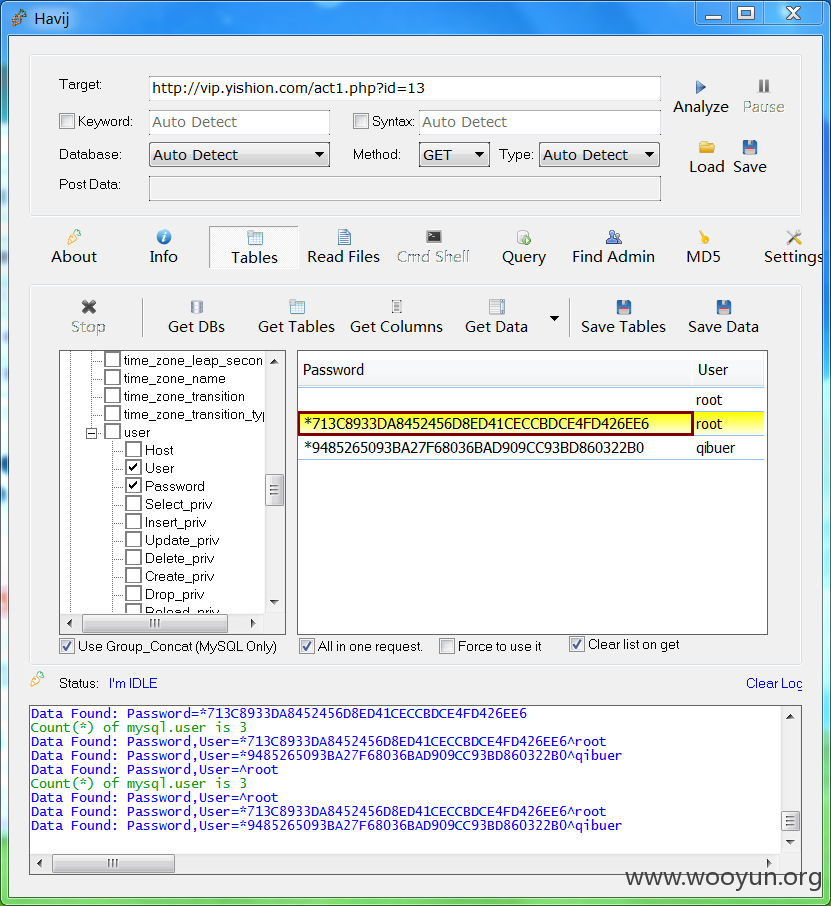831x906 pixels.
Task: Minimize the Havij window
Action: (713, 14)
